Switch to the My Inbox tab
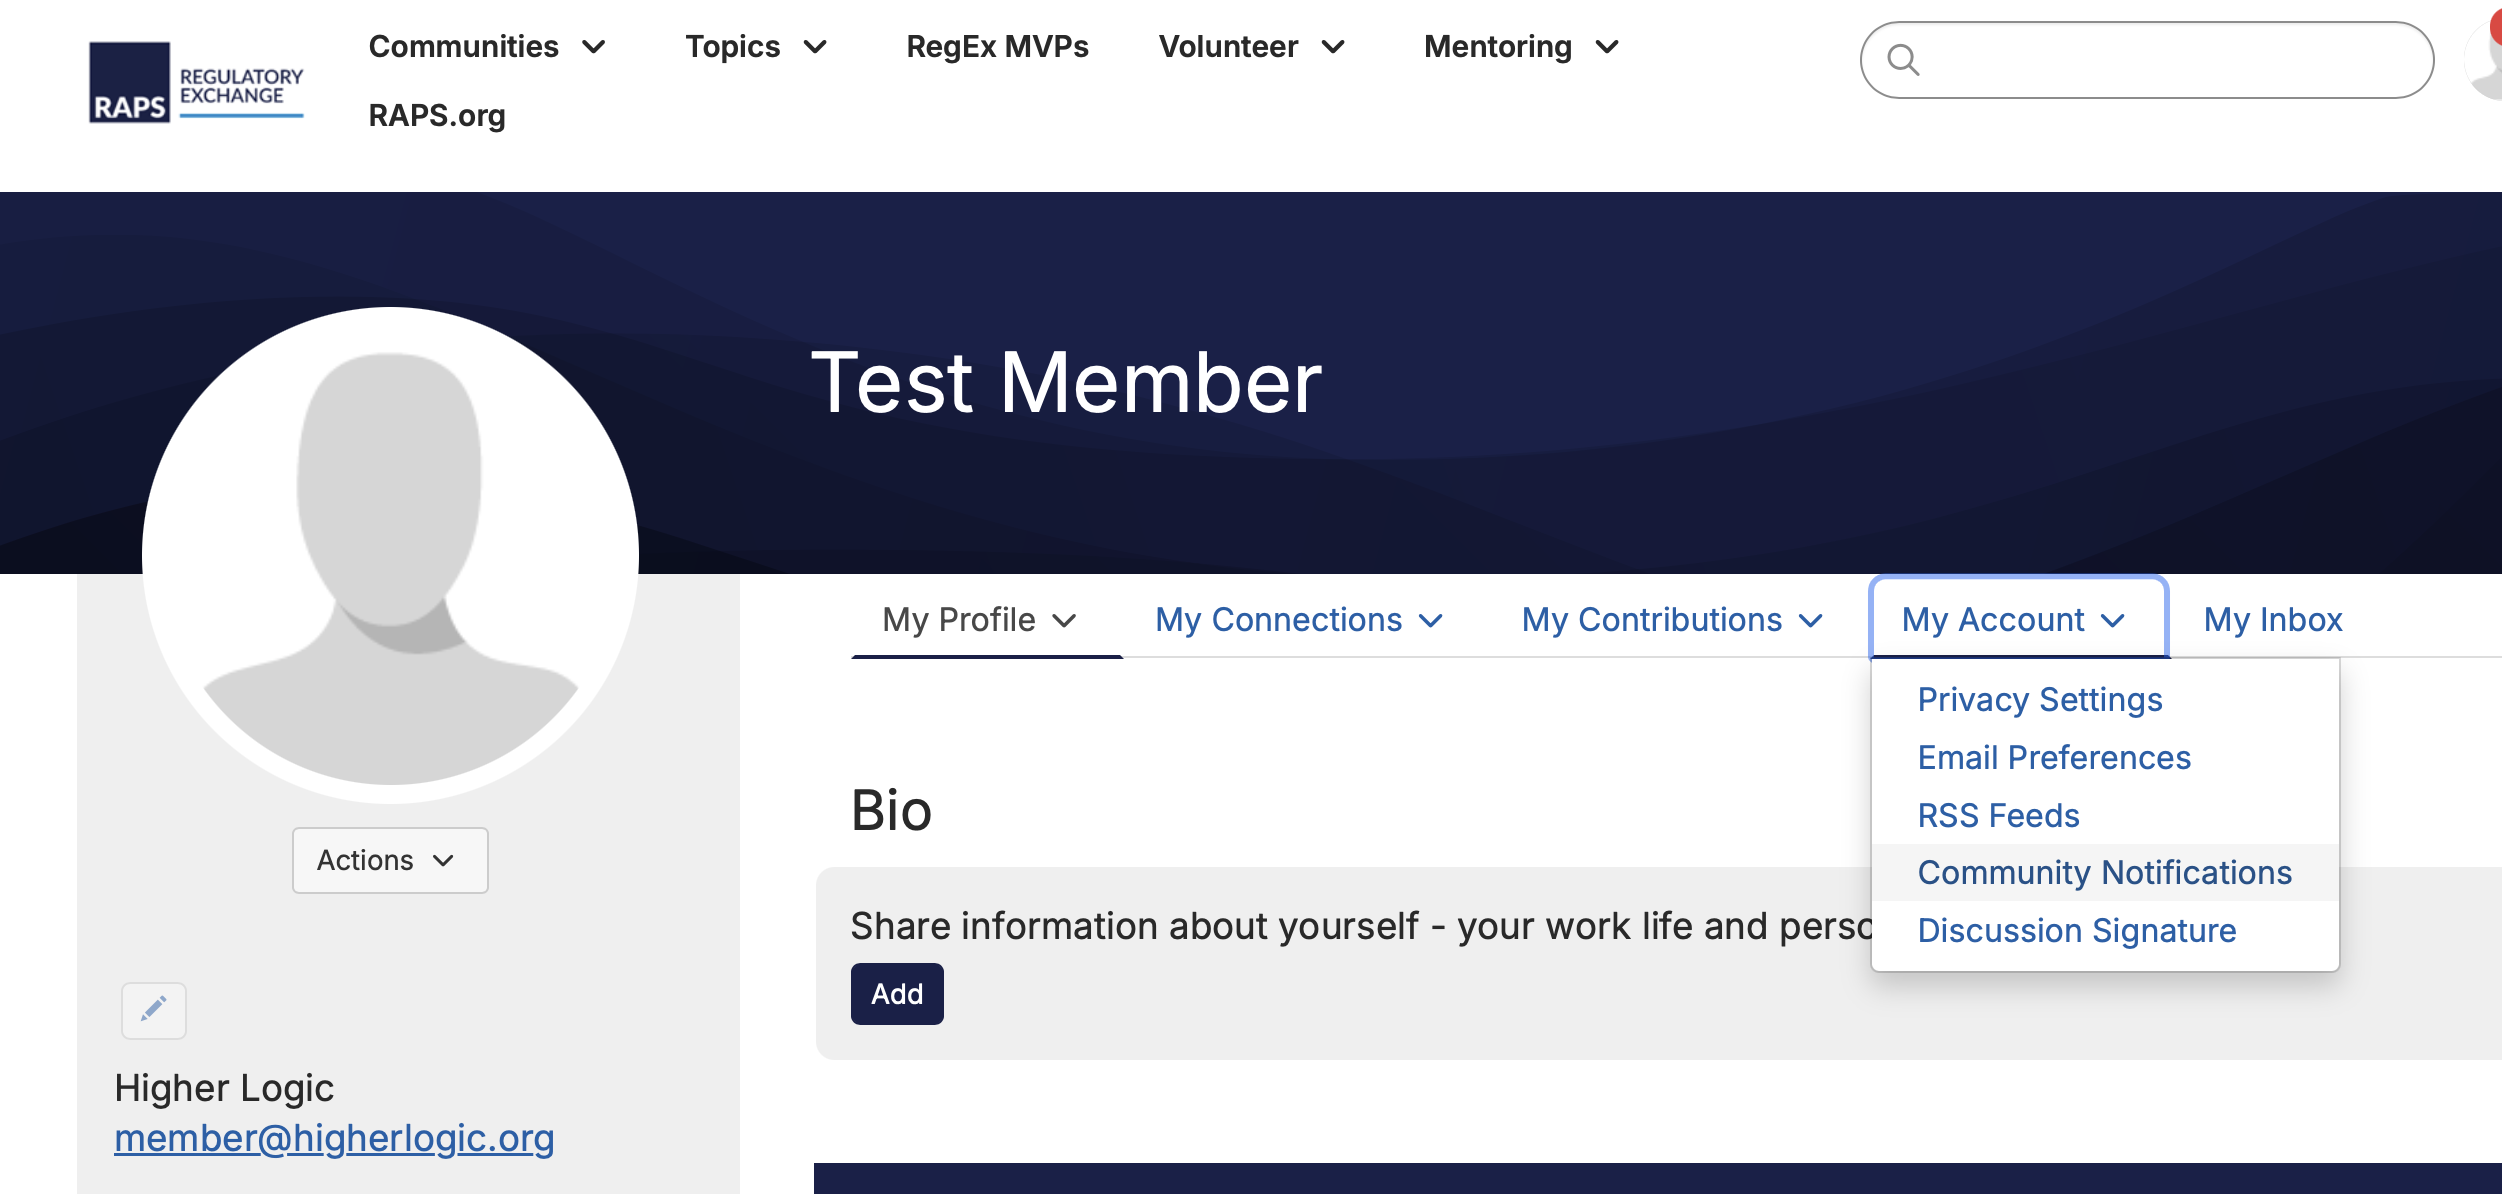Viewport: 2502px width, 1194px height. click(2272, 620)
